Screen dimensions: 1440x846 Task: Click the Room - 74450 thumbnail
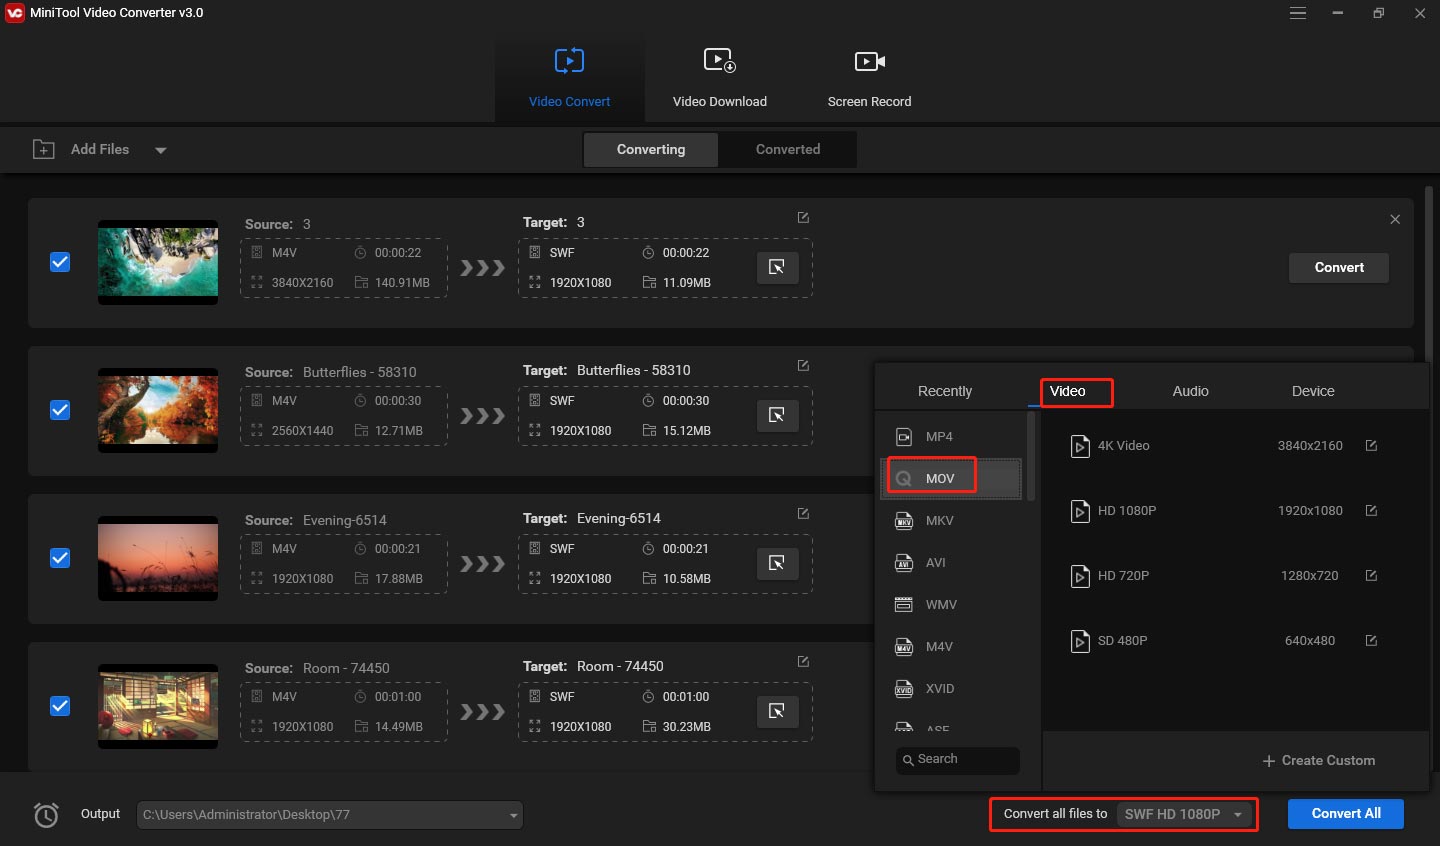158,706
